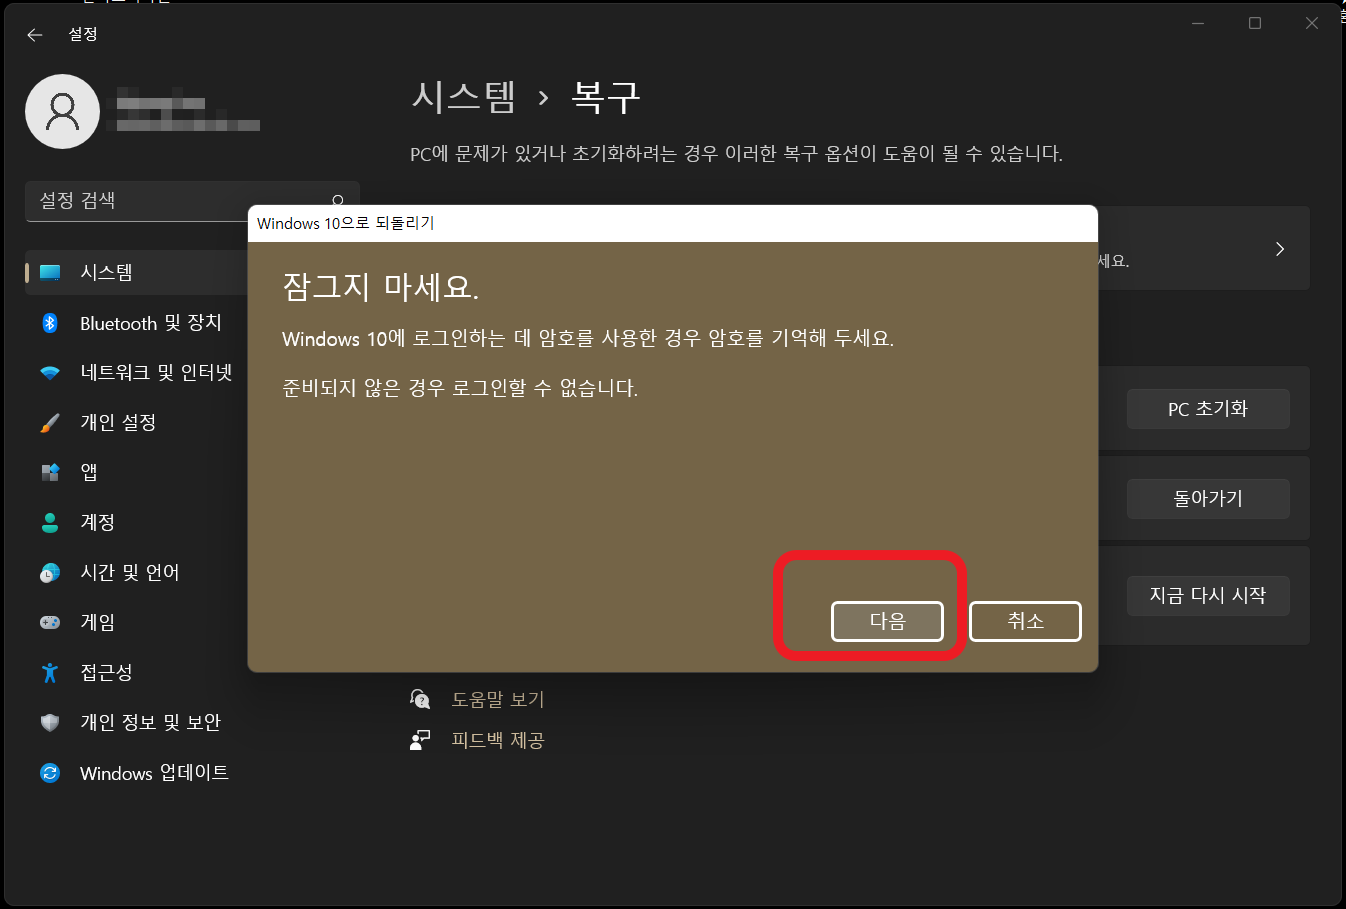The image size is (1346, 909).
Task: Click the 돌아가기 button
Action: point(1208,498)
